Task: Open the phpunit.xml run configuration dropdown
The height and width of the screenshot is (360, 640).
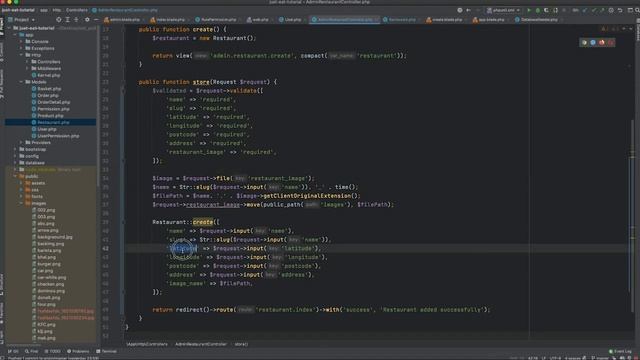Action: pos(503,10)
